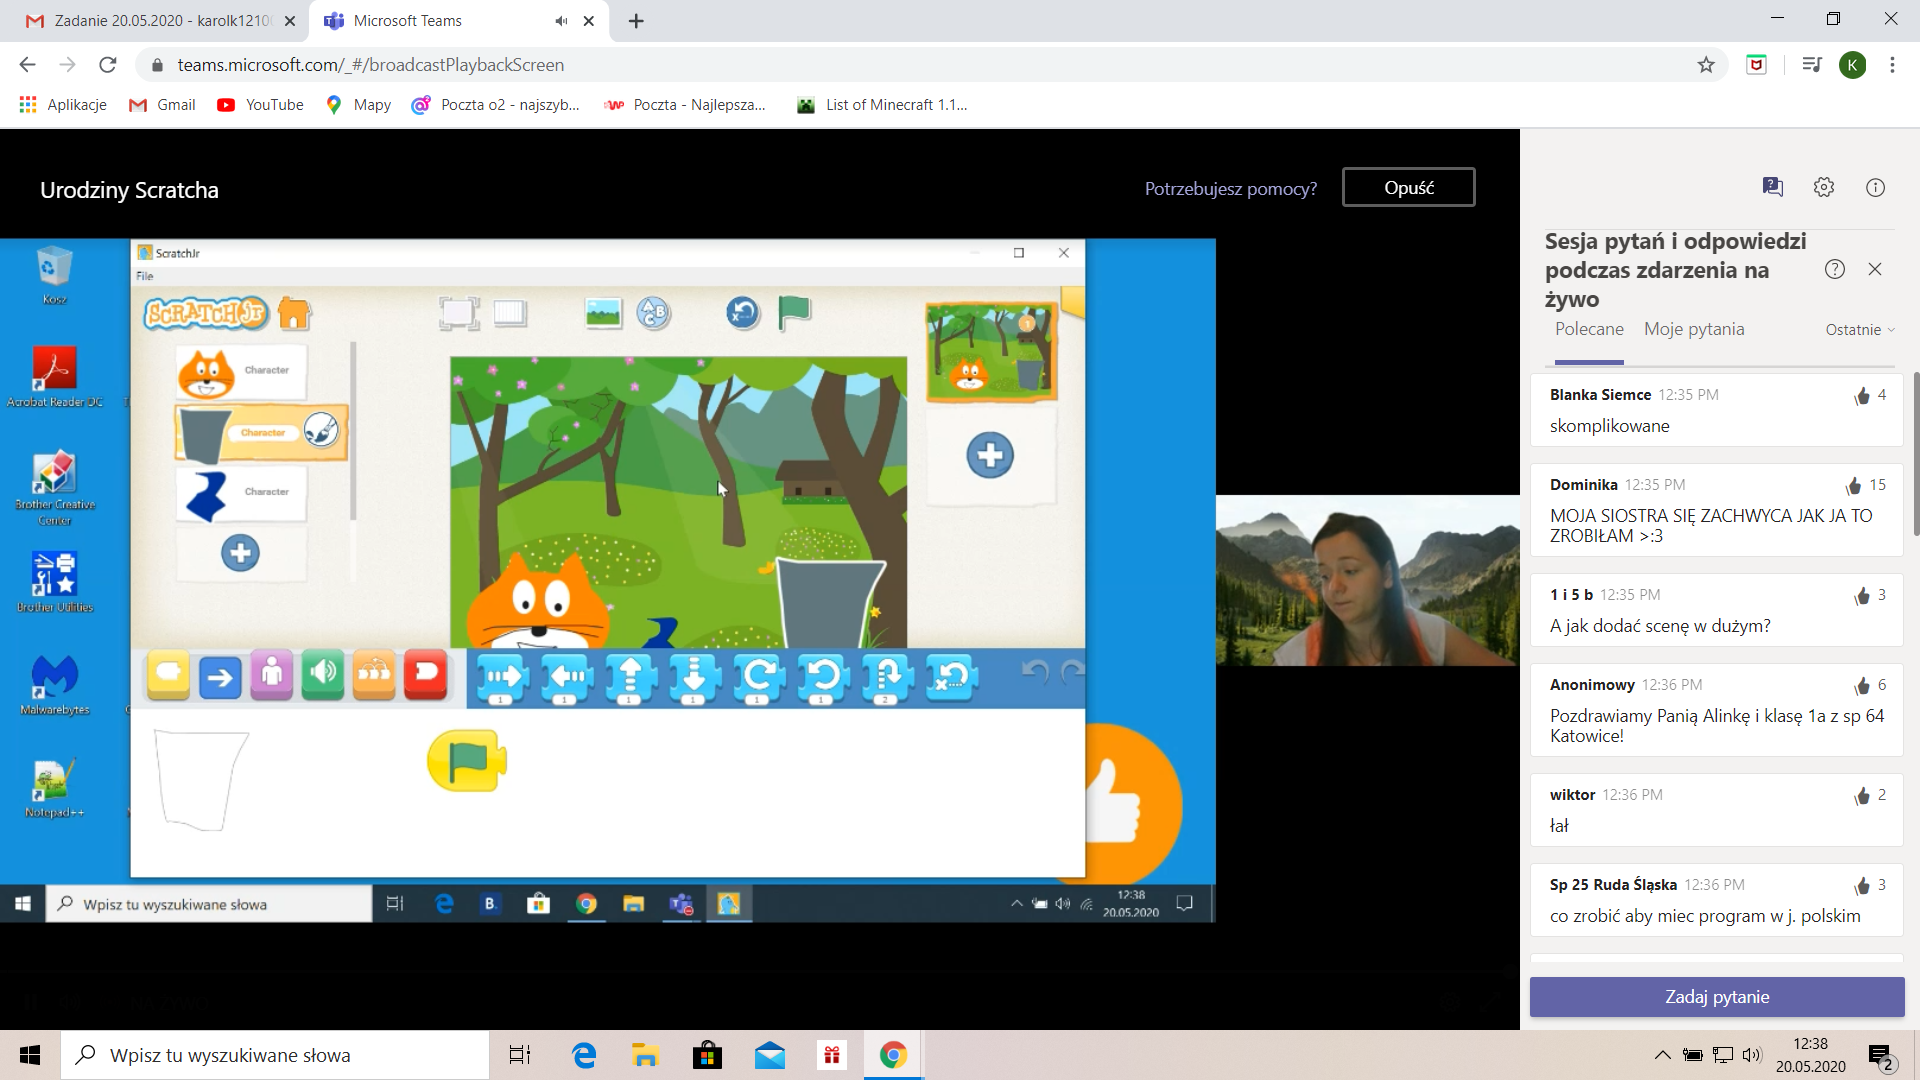Open the Potrzebujesz pomocy? link
The image size is (1920, 1080).
click(x=1230, y=189)
